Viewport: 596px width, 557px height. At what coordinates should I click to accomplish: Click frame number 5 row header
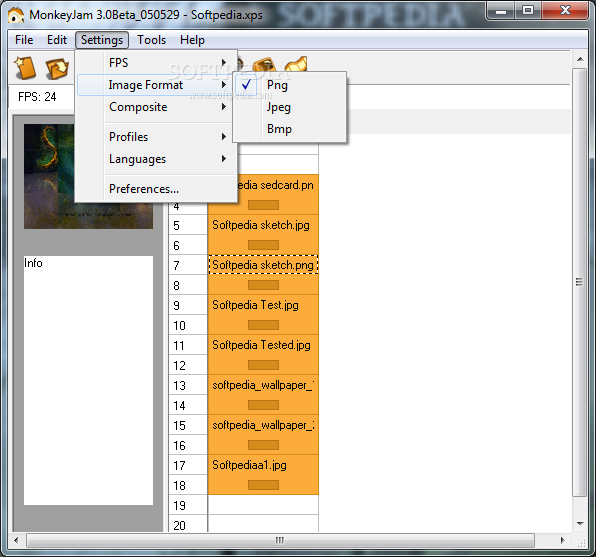click(188, 225)
